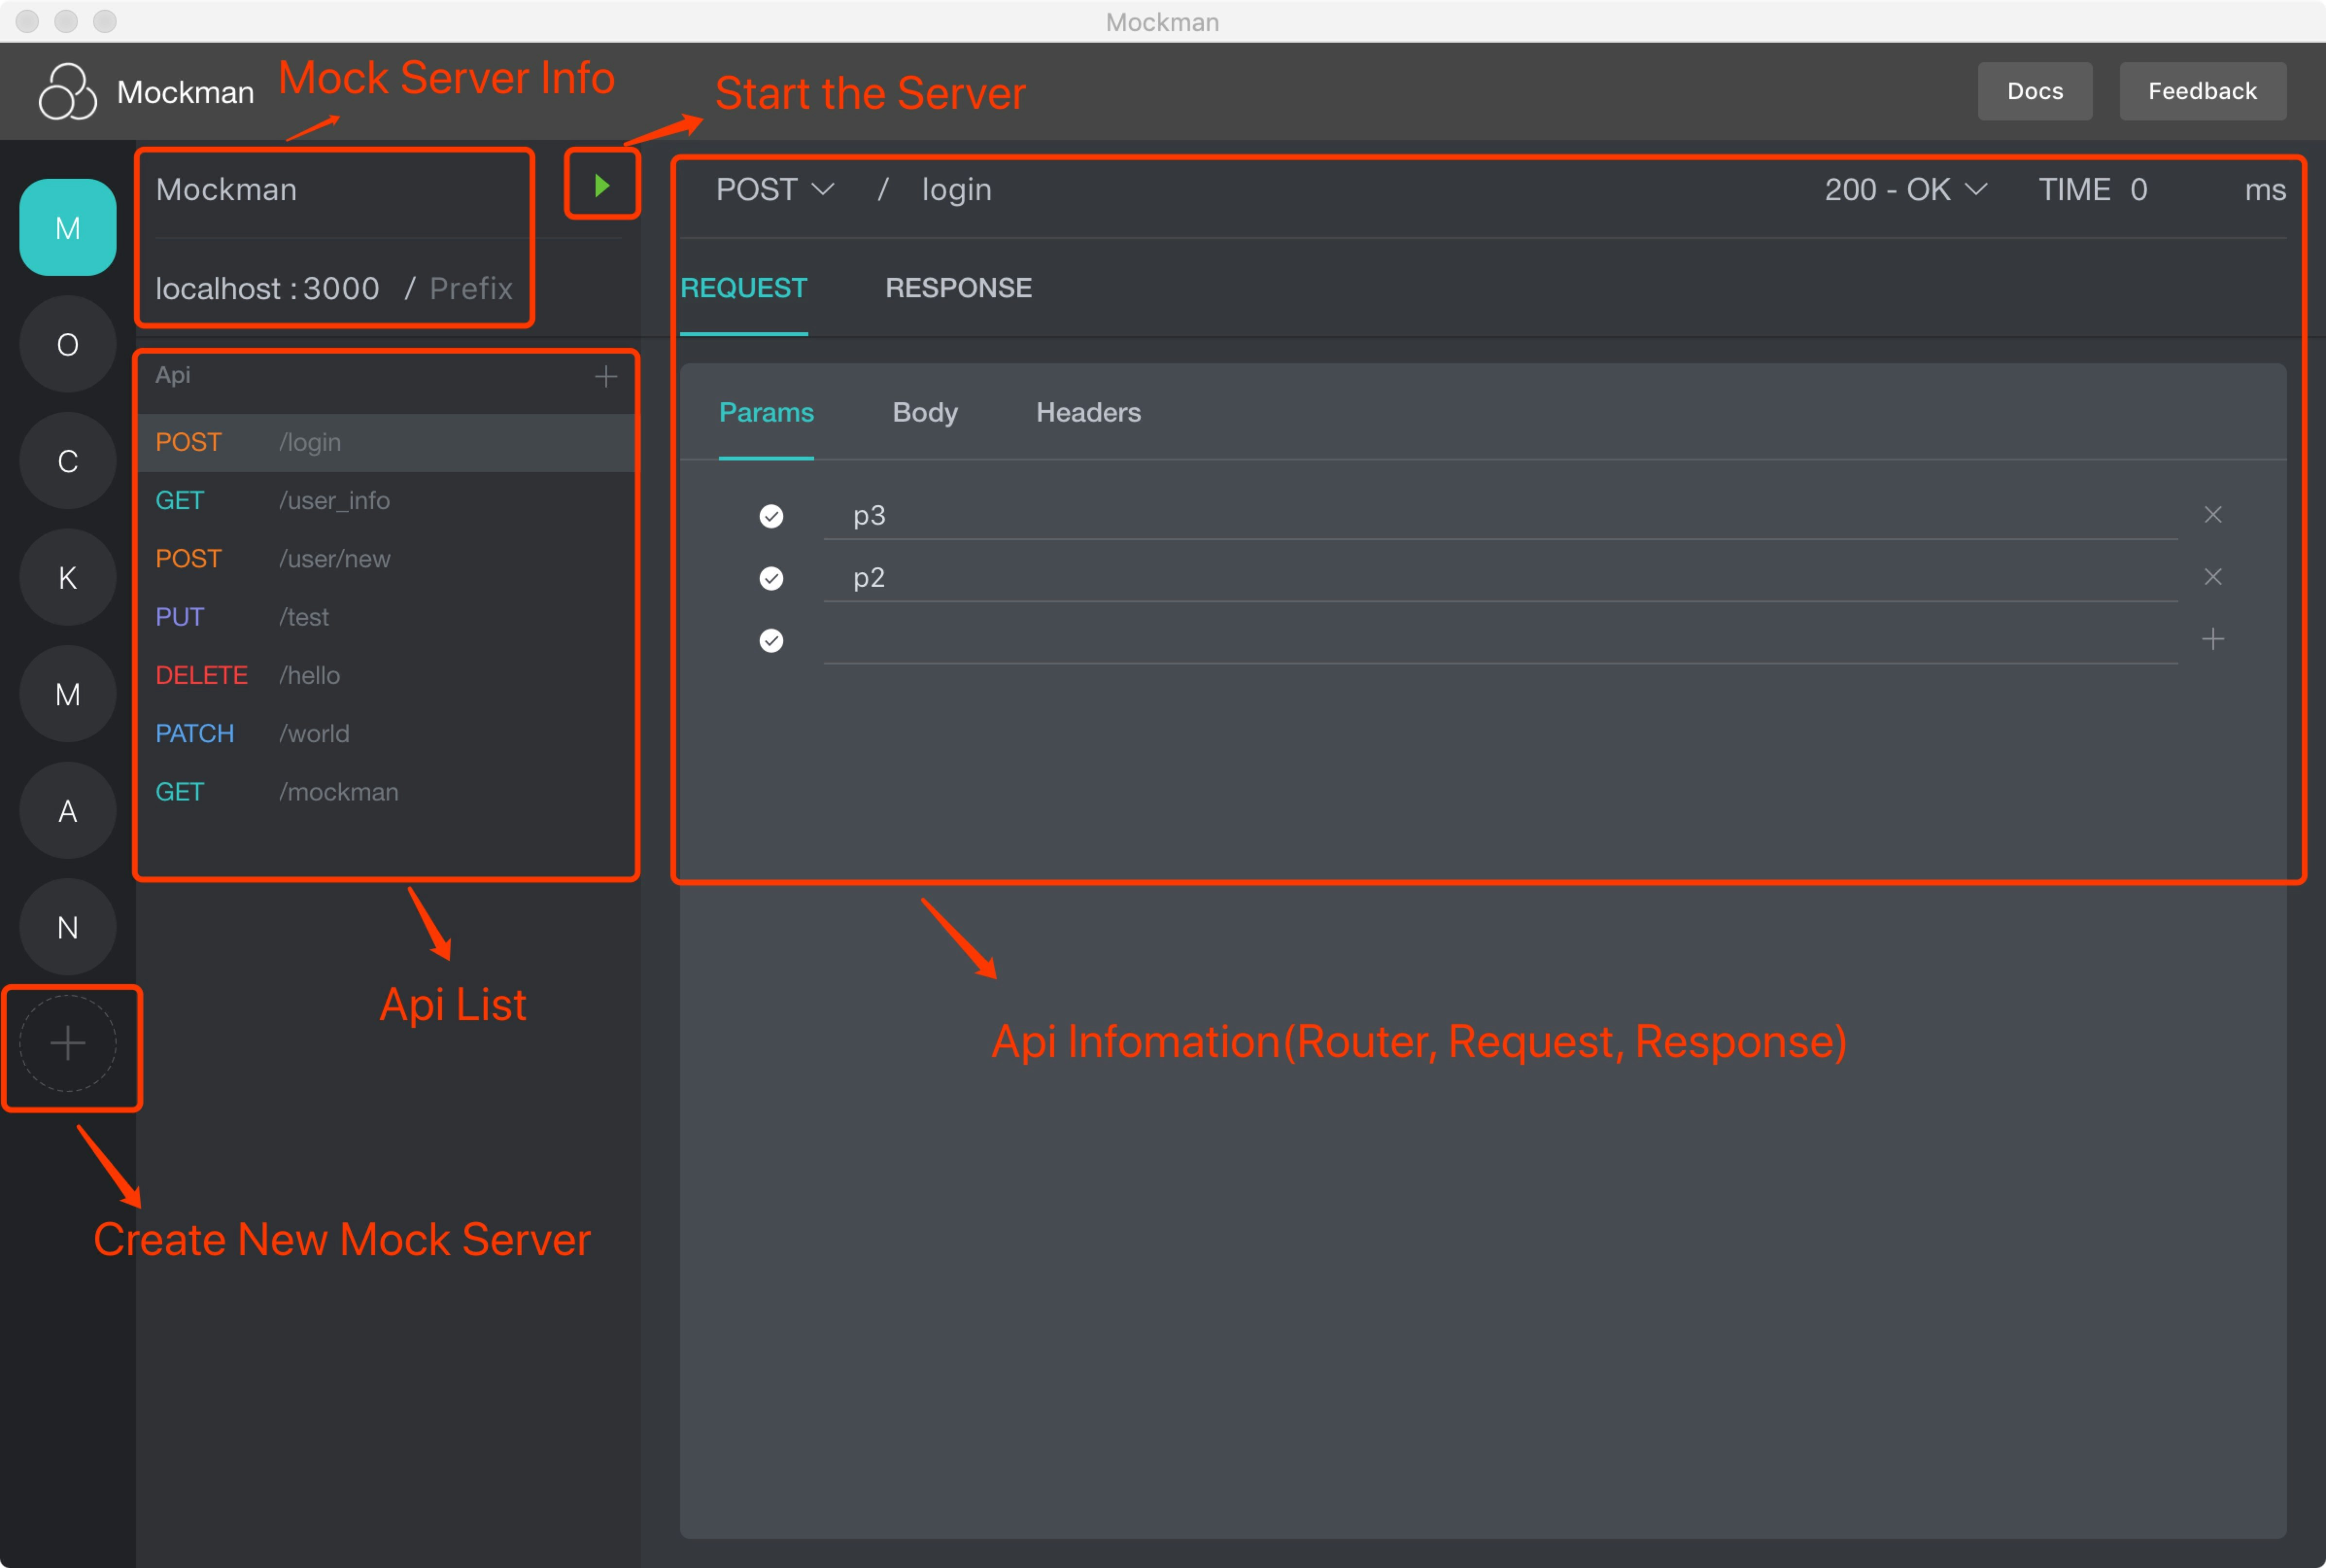Start the mock server with the green play button
2326x1568 pixels.
(x=601, y=184)
